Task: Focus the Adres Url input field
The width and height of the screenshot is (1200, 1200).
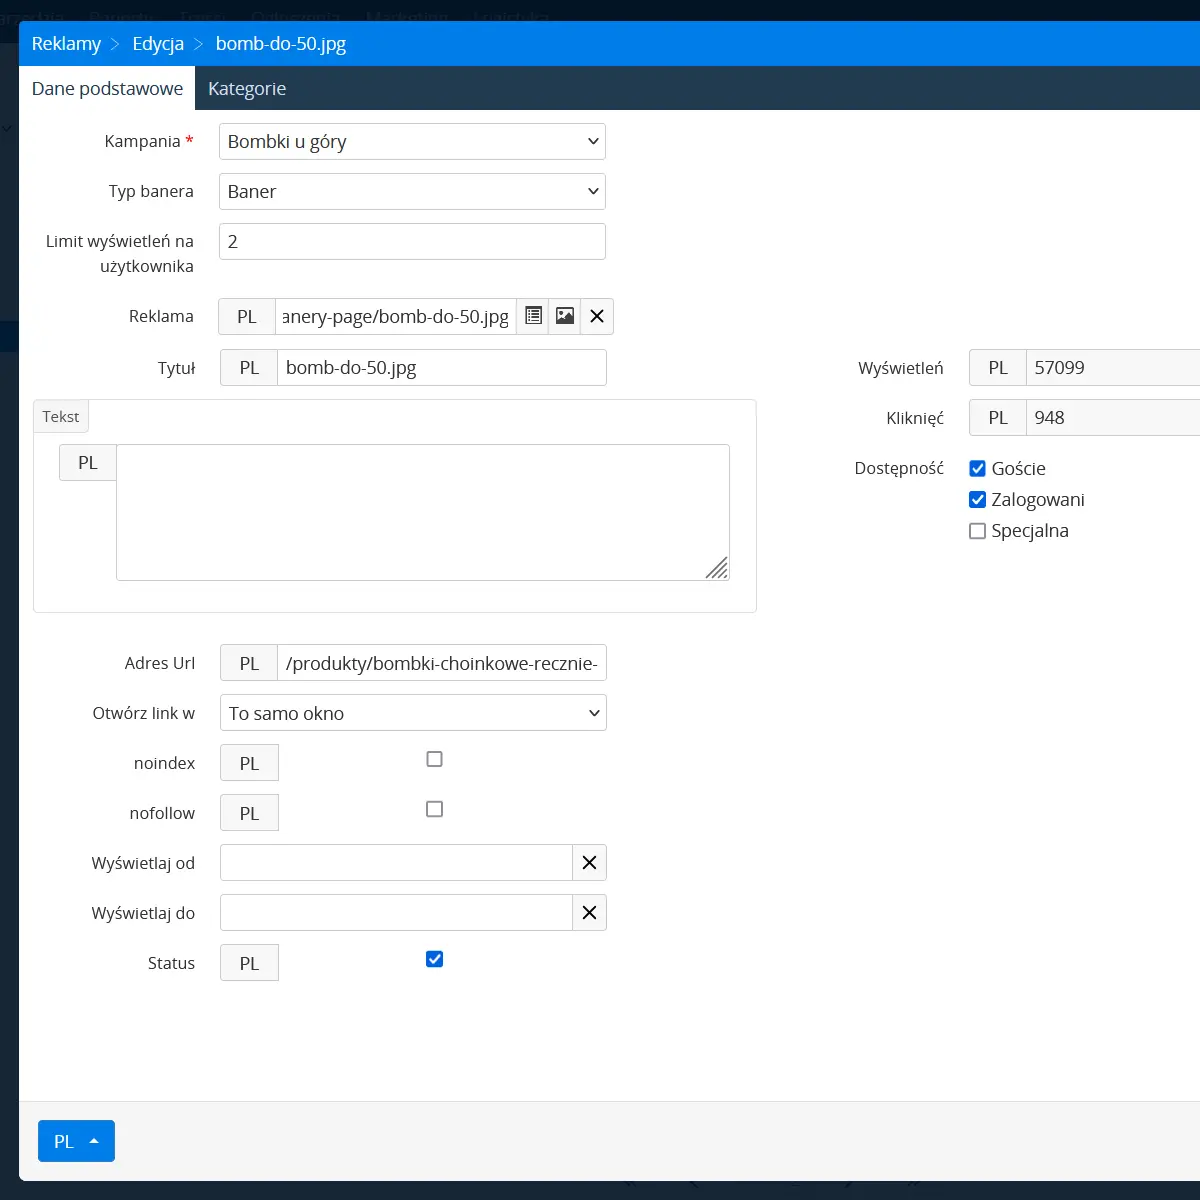Action: click(442, 663)
